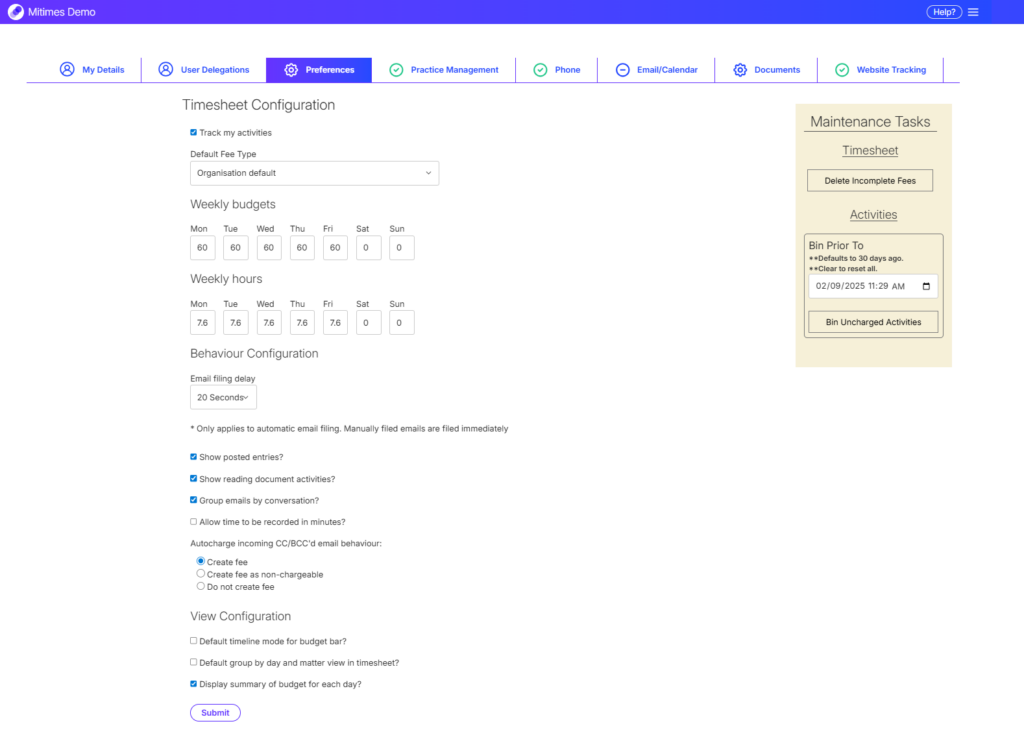This screenshot has height=739, width=1024.
Task: Click the Website Tracking checkmark icon
Action: click(x=842, y=70)
